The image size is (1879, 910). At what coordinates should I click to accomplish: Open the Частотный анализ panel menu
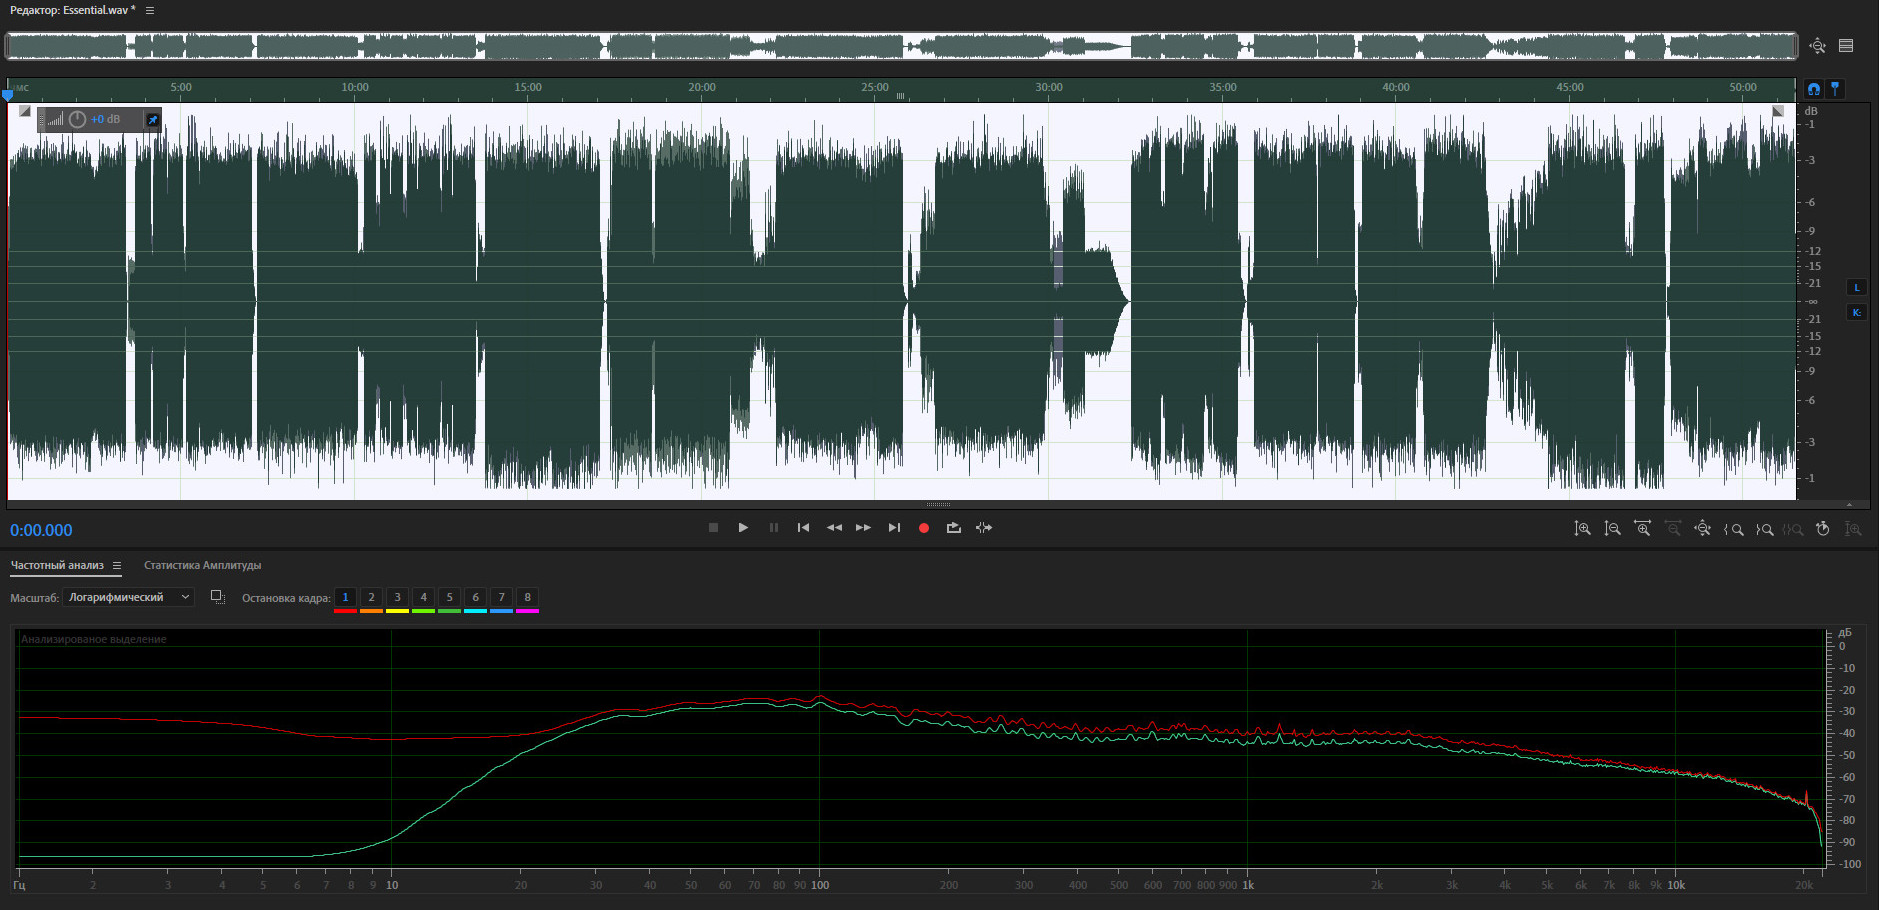coord(117,566)
